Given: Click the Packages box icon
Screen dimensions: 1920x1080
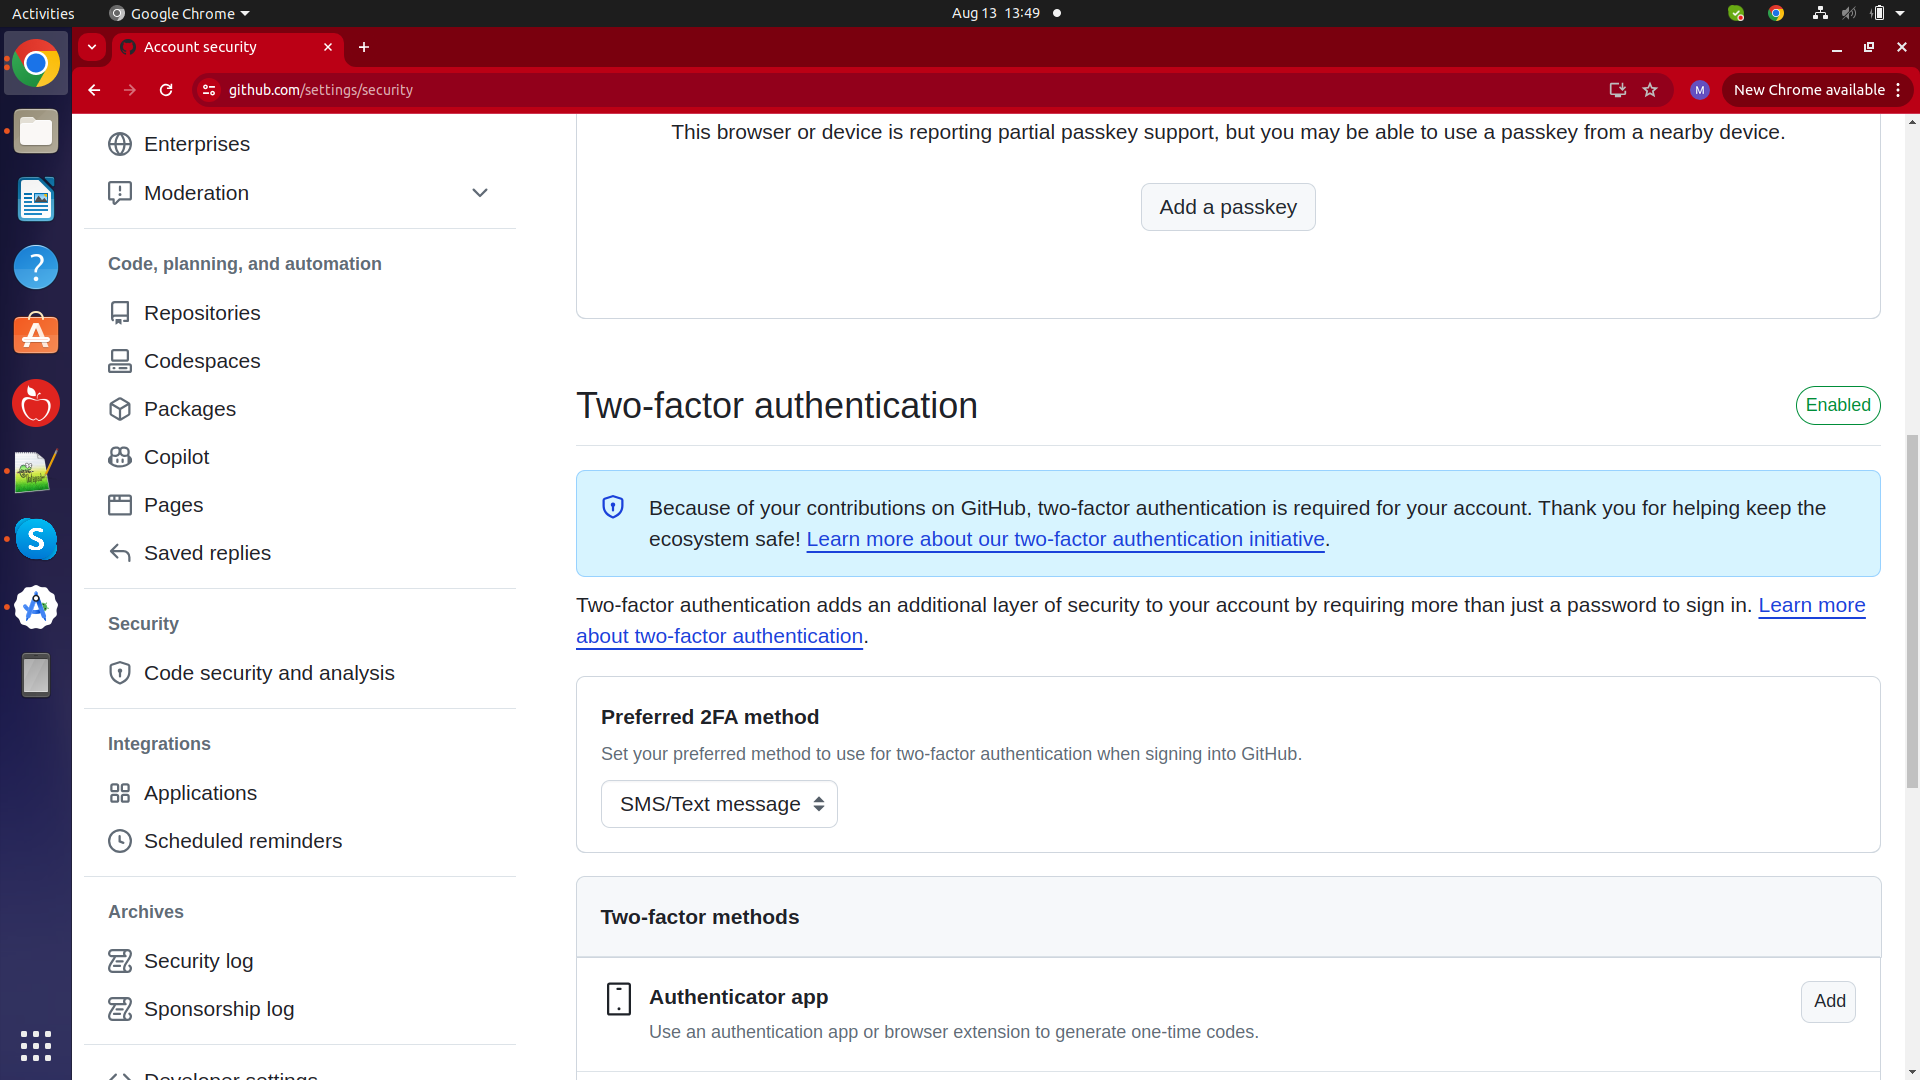Looking at the screenshot, I should [120, 409].
